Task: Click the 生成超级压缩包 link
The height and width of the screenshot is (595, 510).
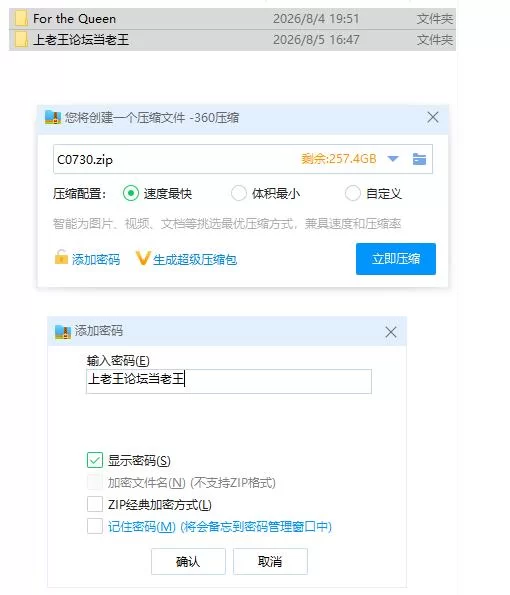Action: point(195,260)
